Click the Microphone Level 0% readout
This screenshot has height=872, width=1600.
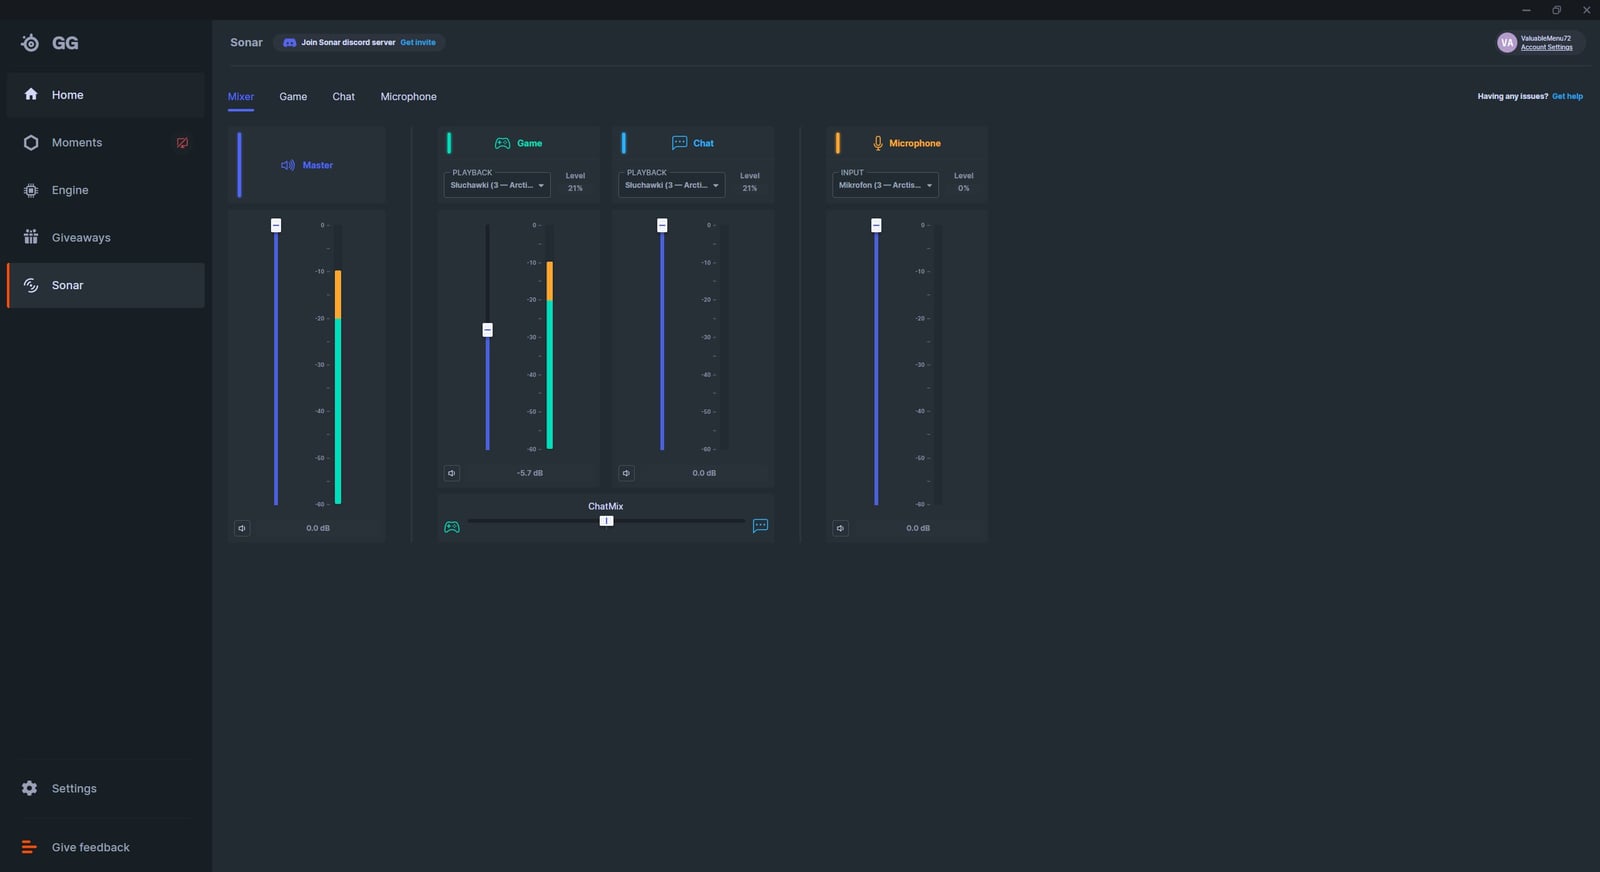[x=964, y=182]
